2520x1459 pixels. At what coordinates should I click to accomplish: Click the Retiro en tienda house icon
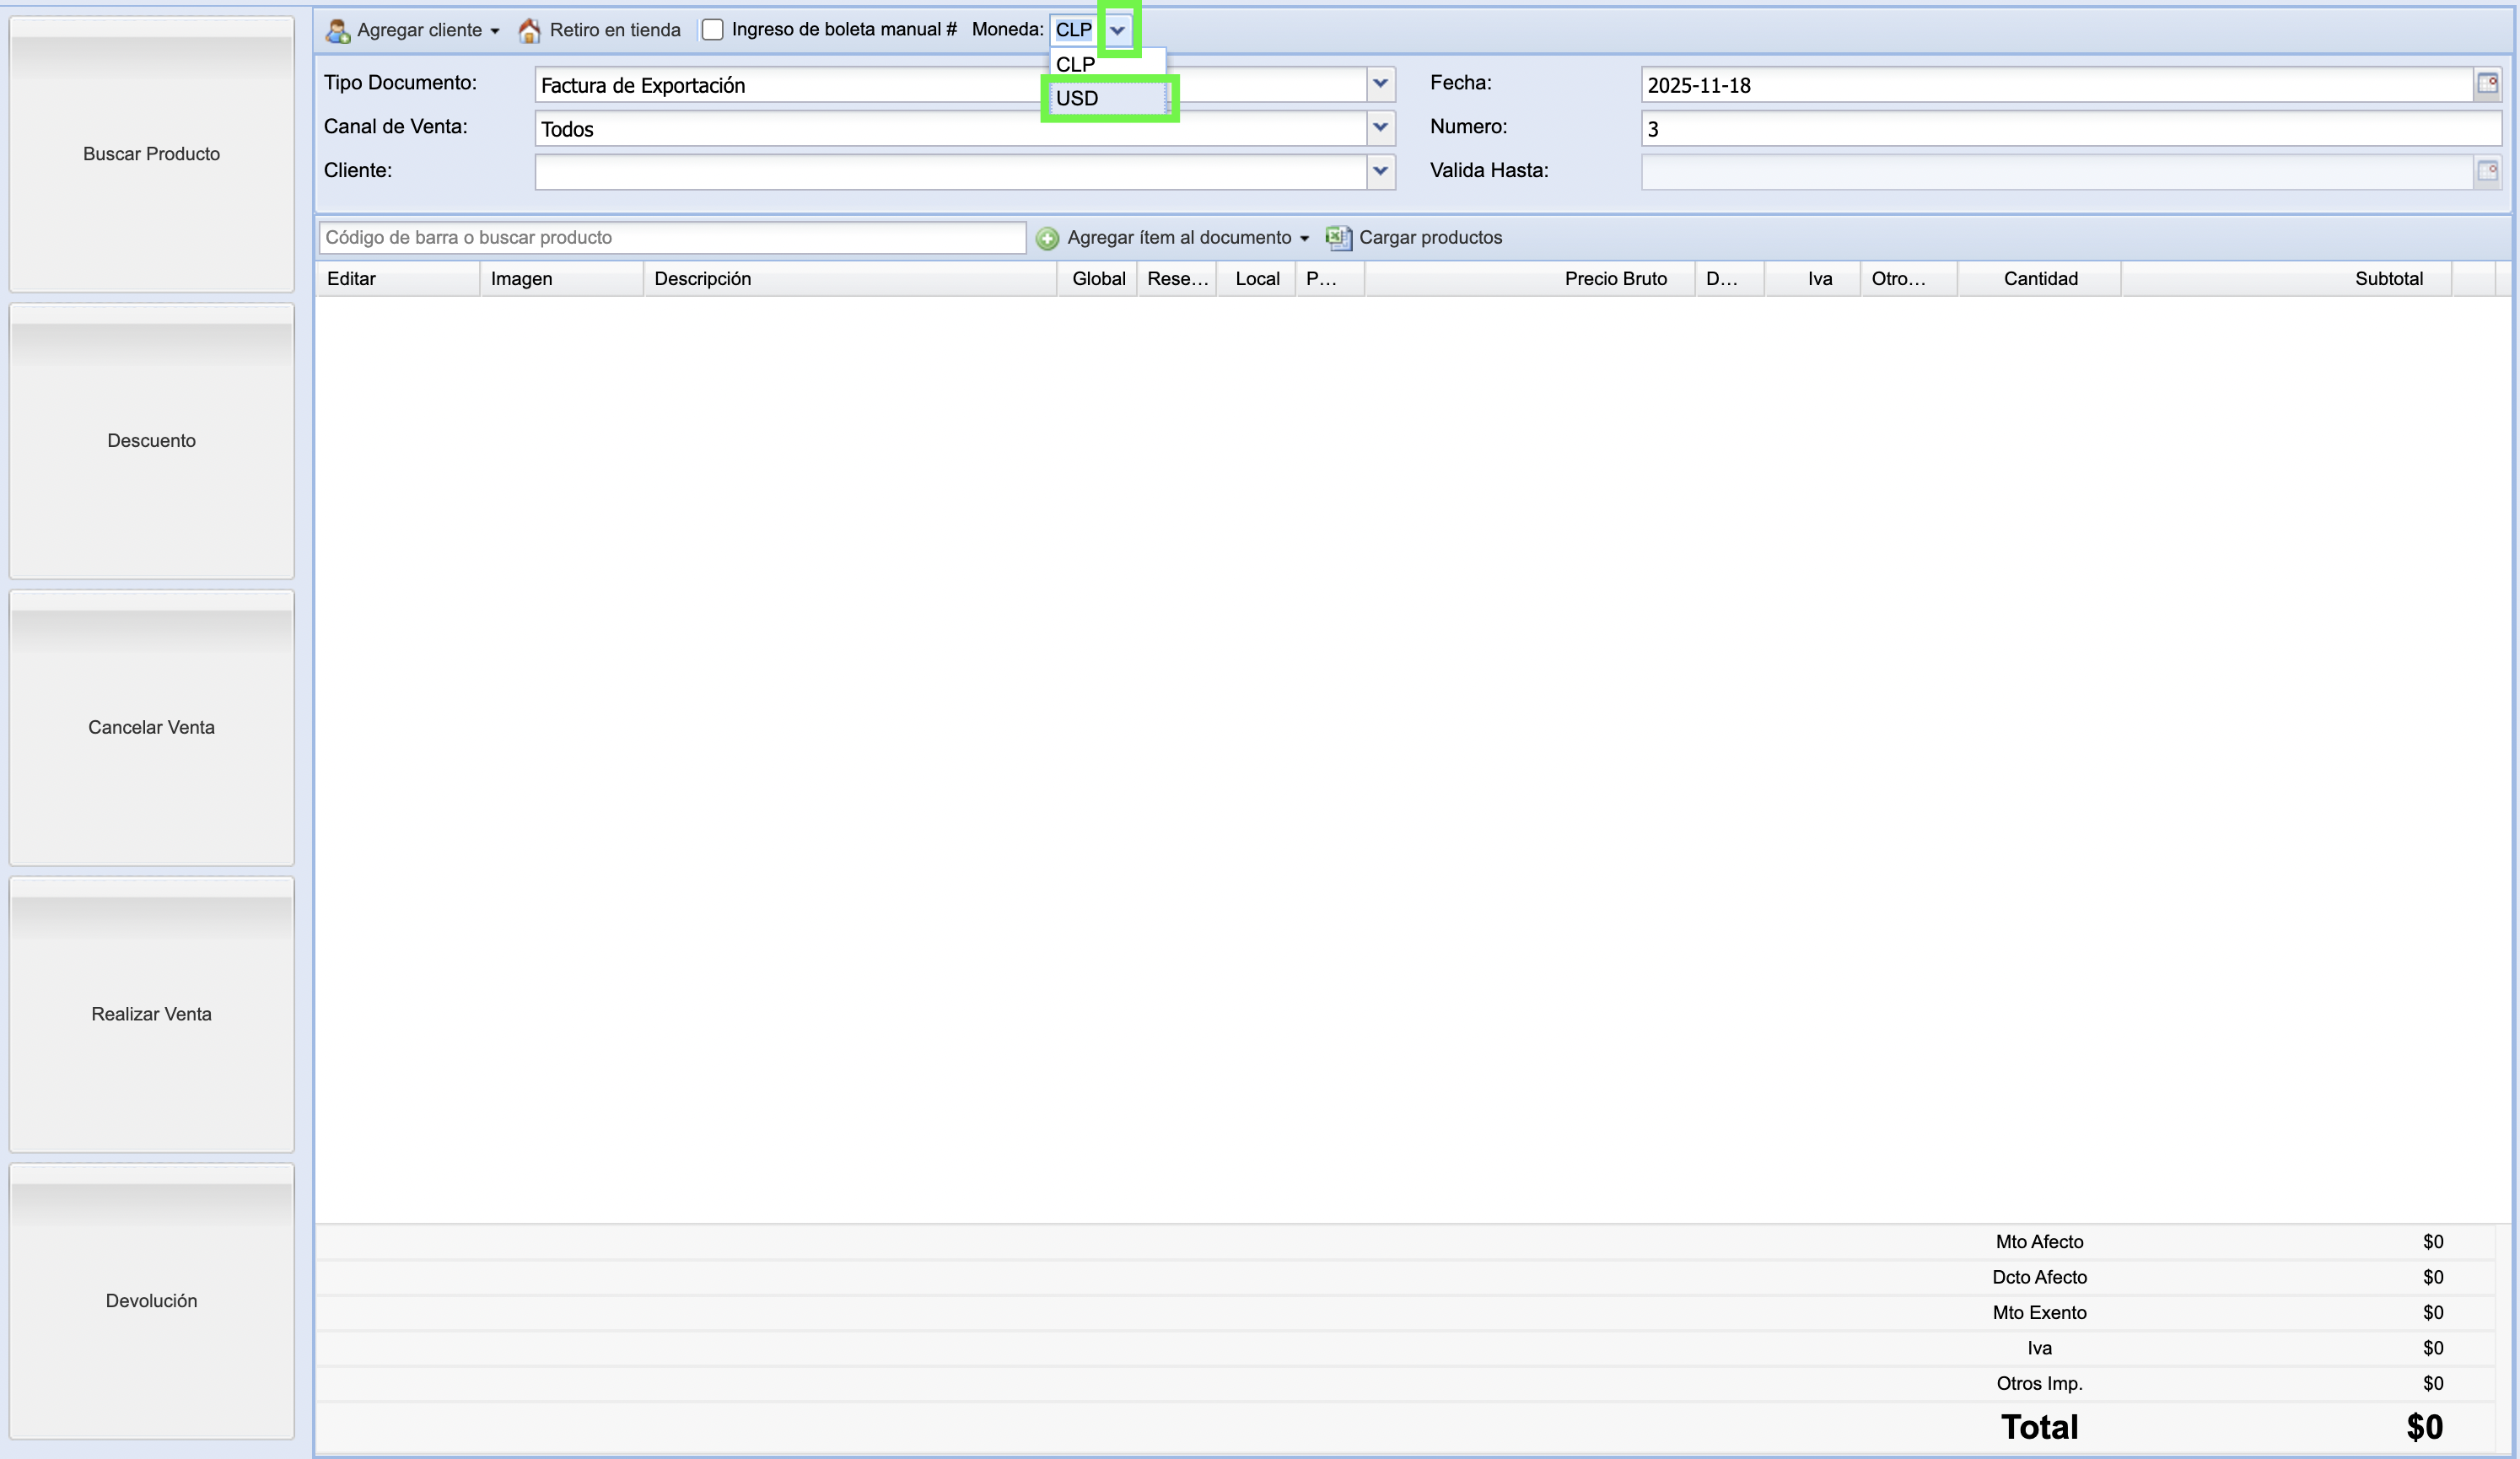[529, 30]
